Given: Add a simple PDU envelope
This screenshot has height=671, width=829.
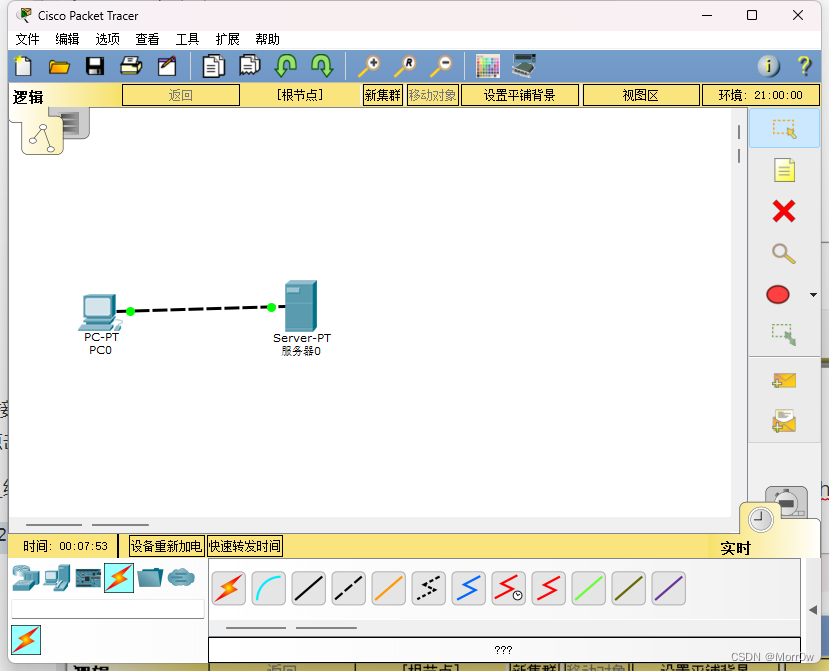Looking at the screenshot, I should [x=784, y=380].
